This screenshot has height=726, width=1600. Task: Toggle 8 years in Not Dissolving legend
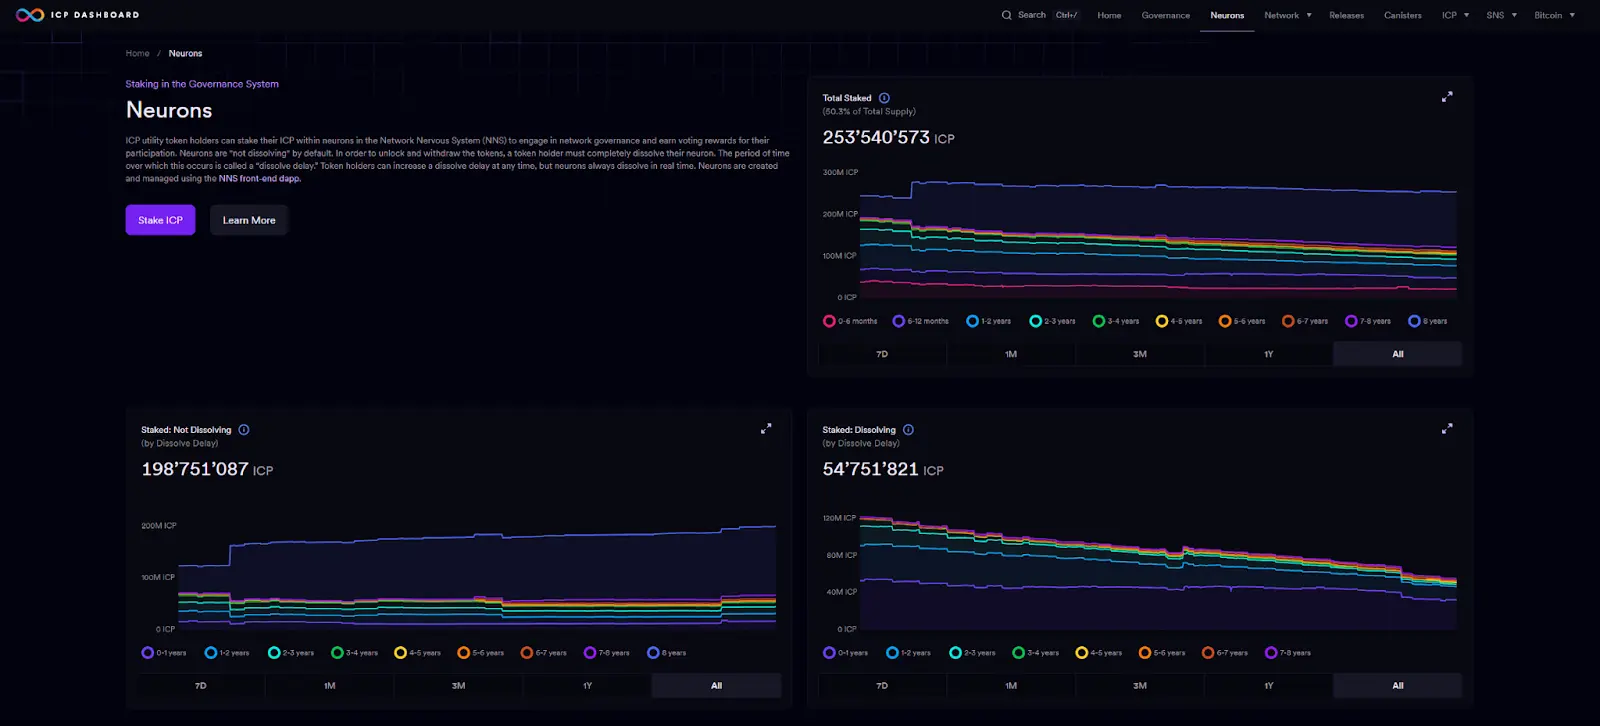(x=666, y=653)
